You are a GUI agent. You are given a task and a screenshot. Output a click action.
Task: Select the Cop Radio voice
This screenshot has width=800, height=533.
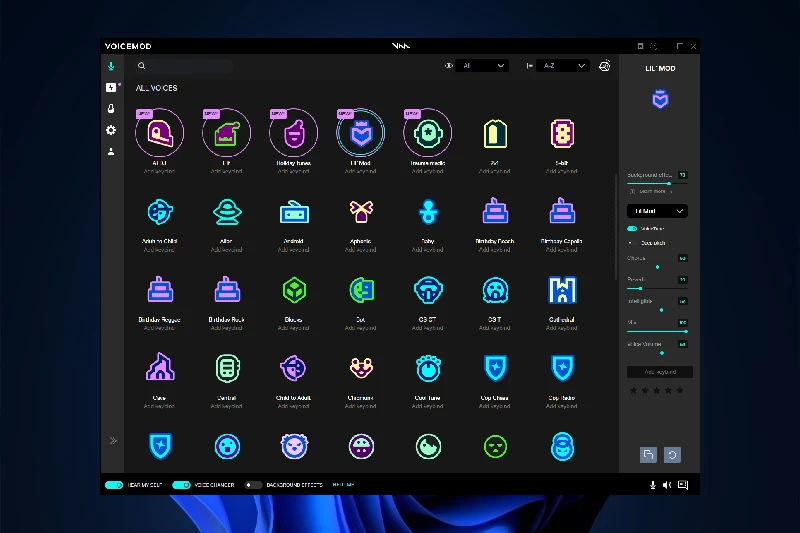tap(562, 368)
